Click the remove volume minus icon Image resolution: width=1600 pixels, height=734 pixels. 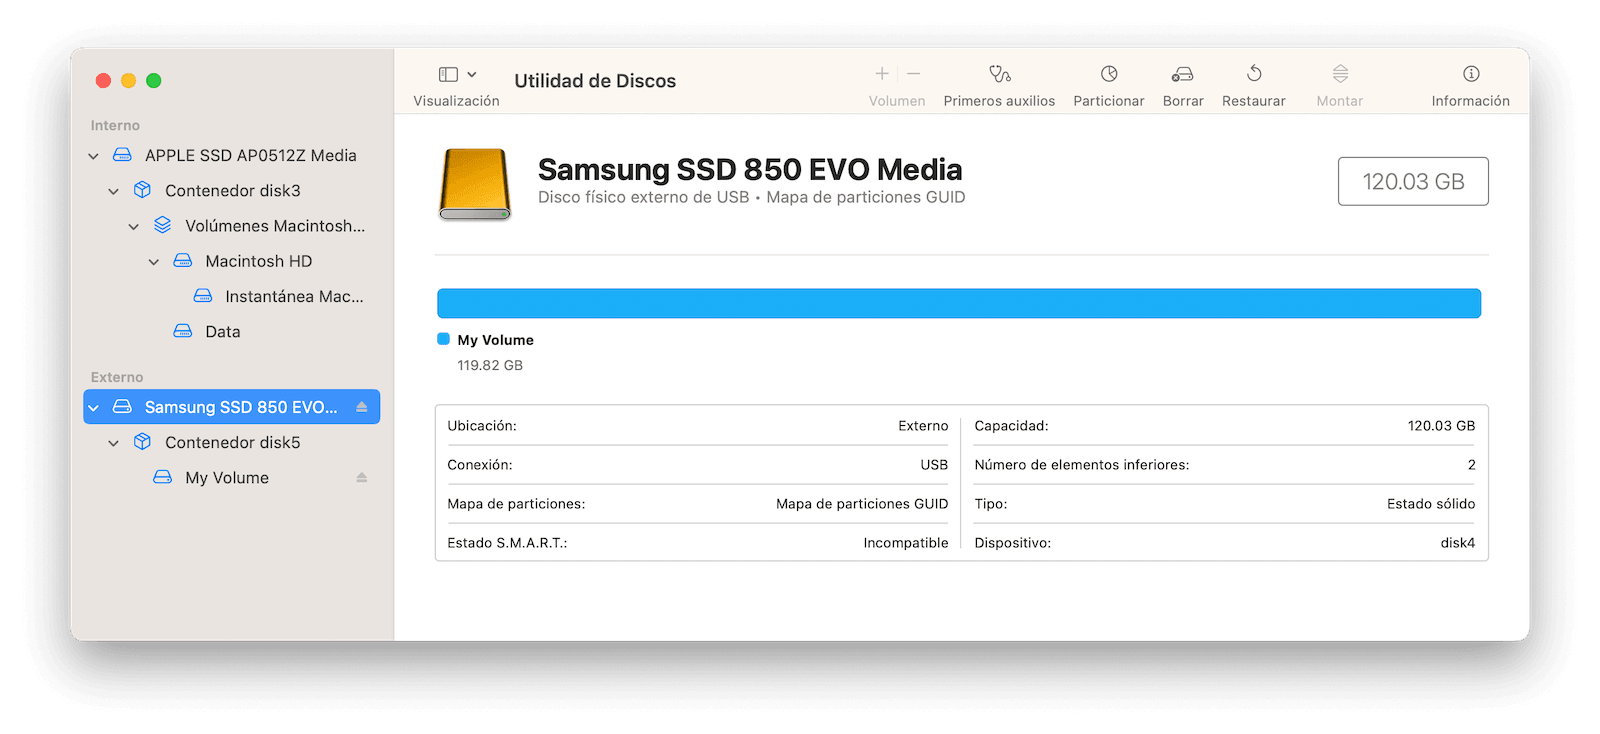coord(913,74)
